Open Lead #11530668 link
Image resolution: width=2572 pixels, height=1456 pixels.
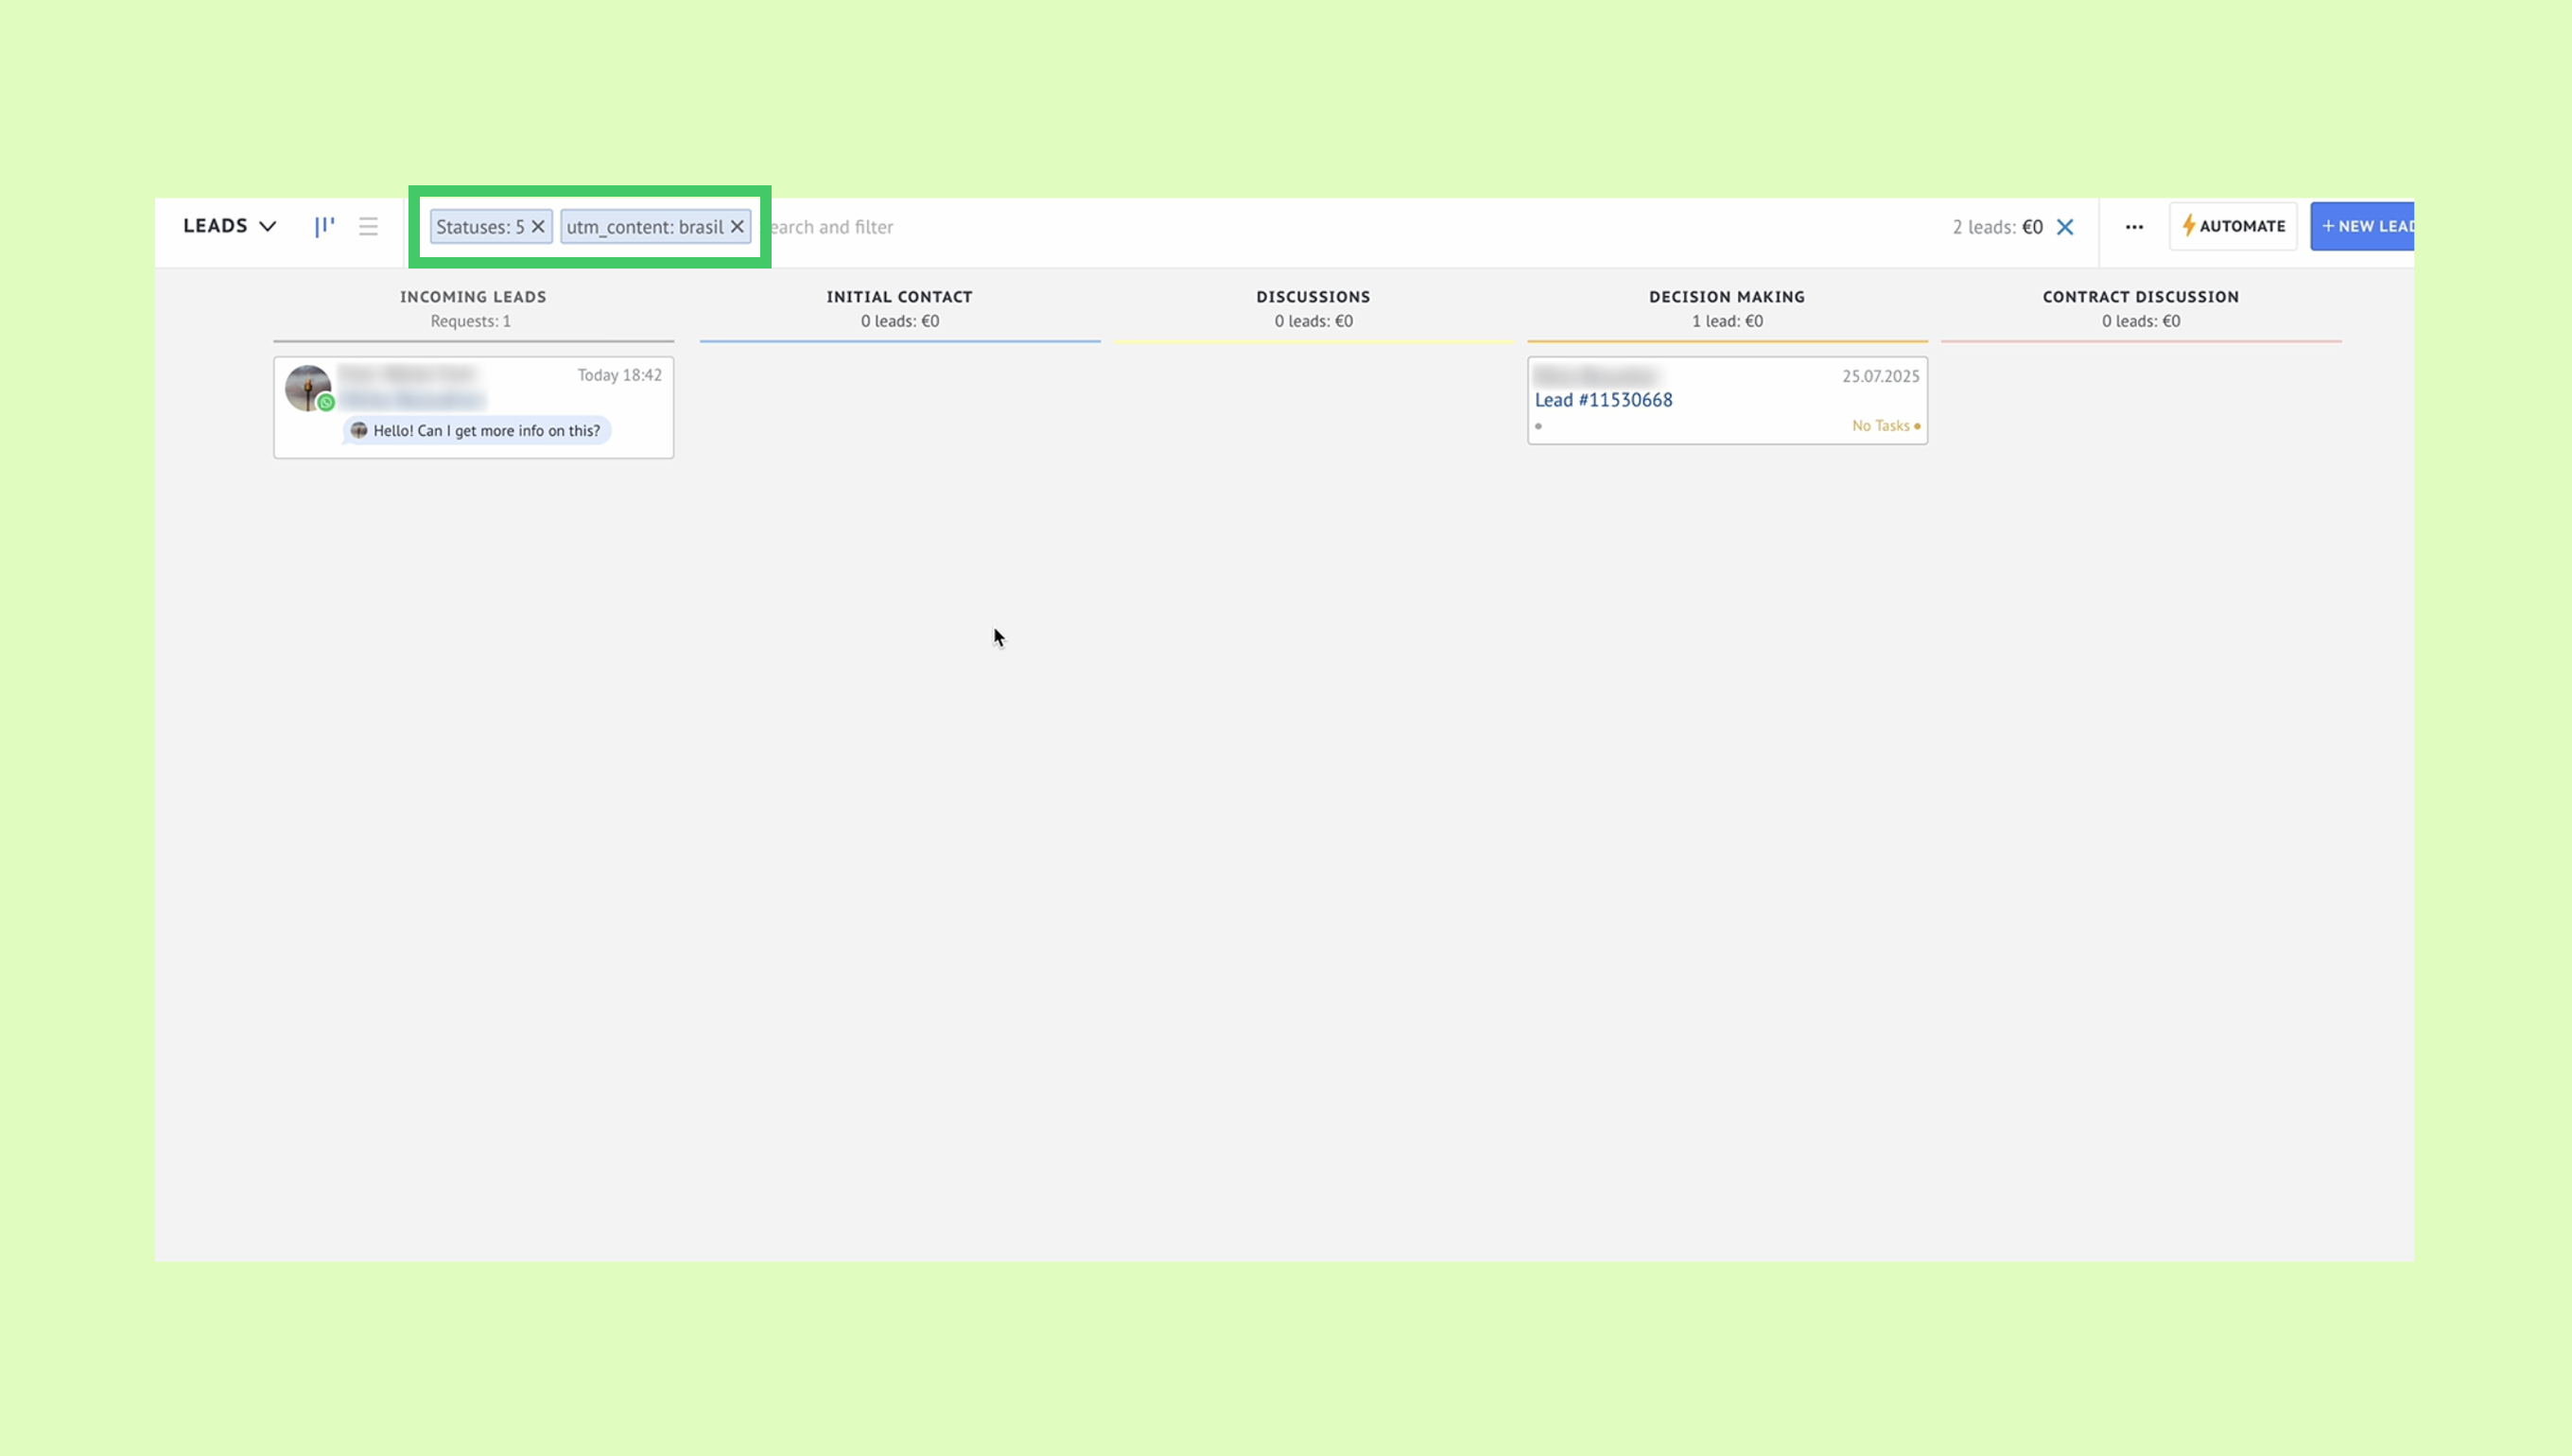(1603, 400)
